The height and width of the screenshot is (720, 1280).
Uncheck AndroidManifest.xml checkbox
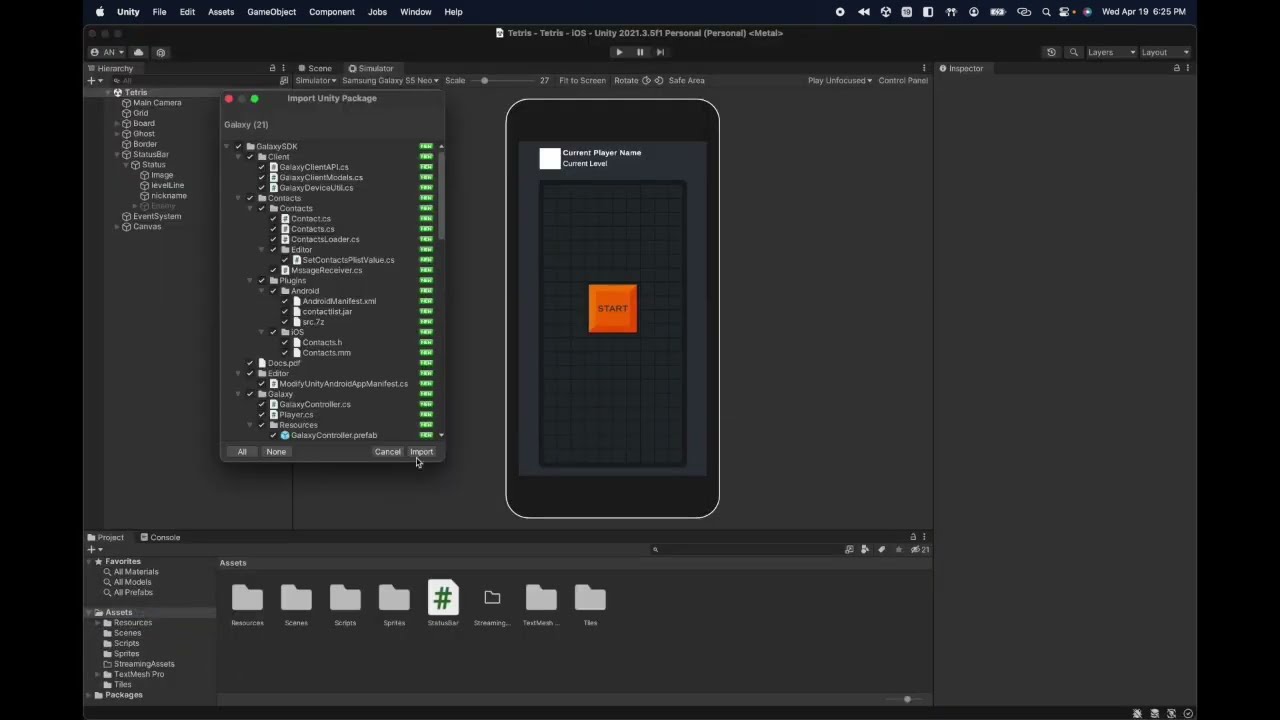tap(284, 301)
